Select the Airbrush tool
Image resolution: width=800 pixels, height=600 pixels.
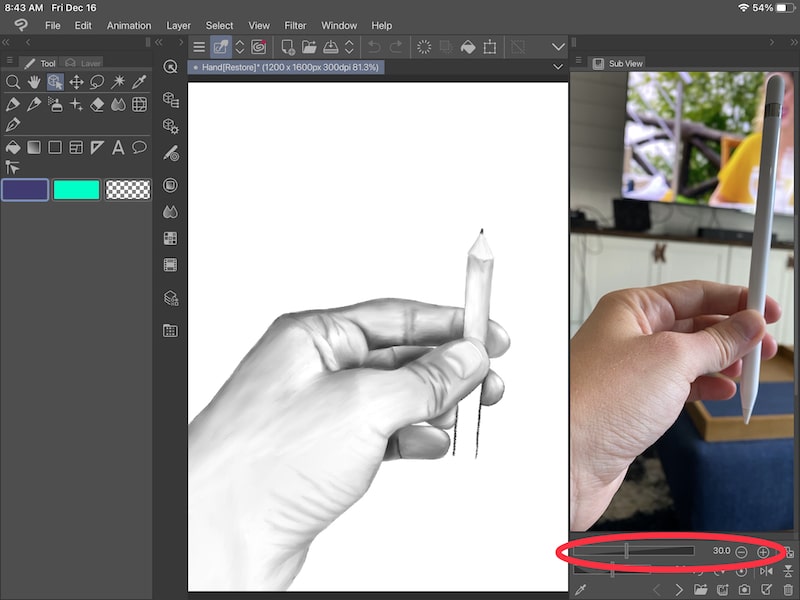click(x=56, y=105)
